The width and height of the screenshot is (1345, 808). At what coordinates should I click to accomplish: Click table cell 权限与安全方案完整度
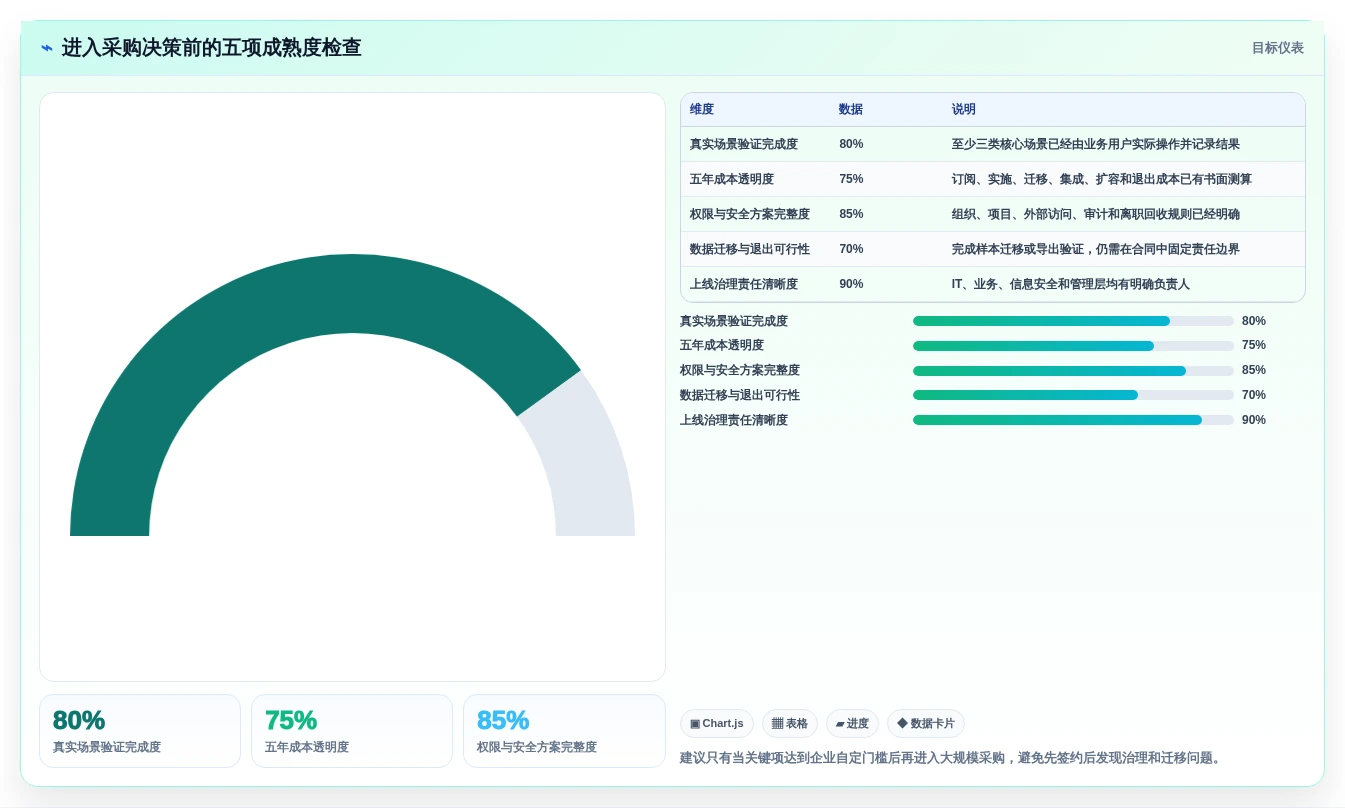tap(750, 214)
